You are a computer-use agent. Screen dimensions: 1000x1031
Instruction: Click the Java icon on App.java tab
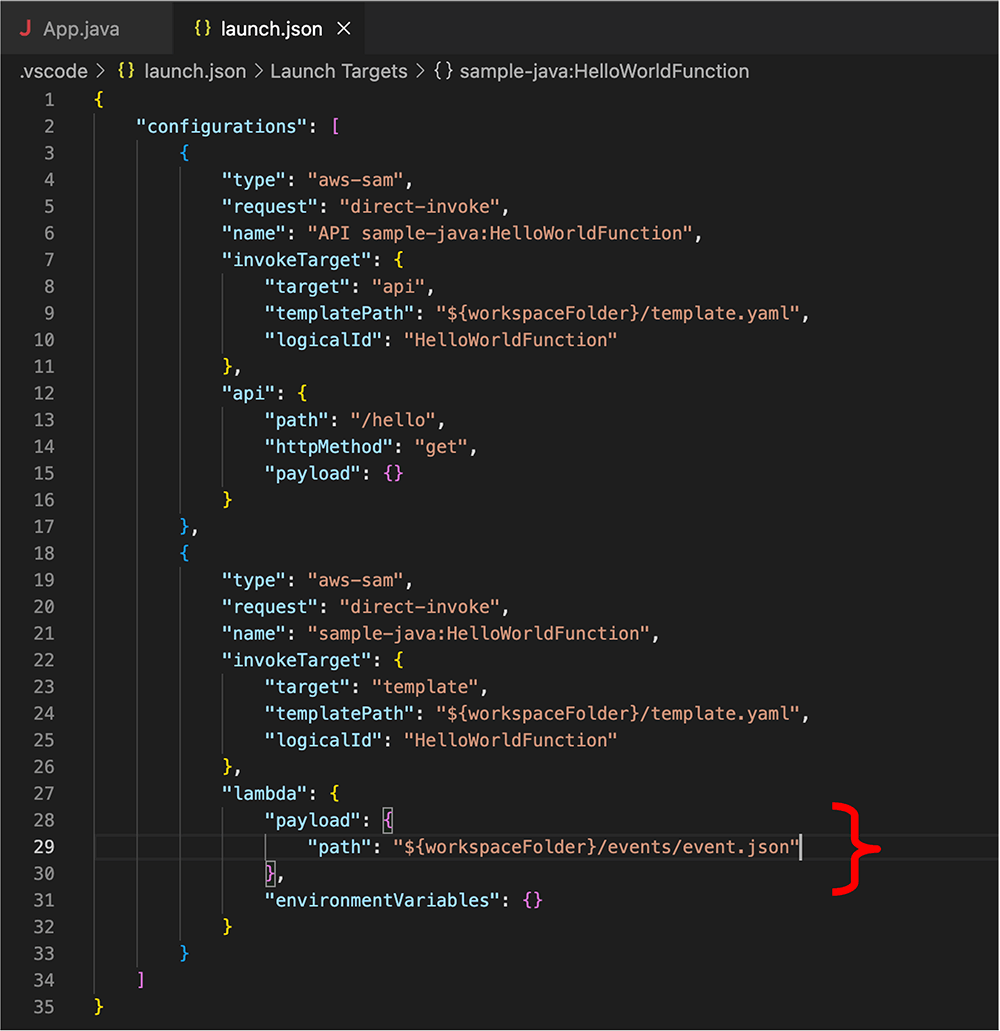coord(26,29)
